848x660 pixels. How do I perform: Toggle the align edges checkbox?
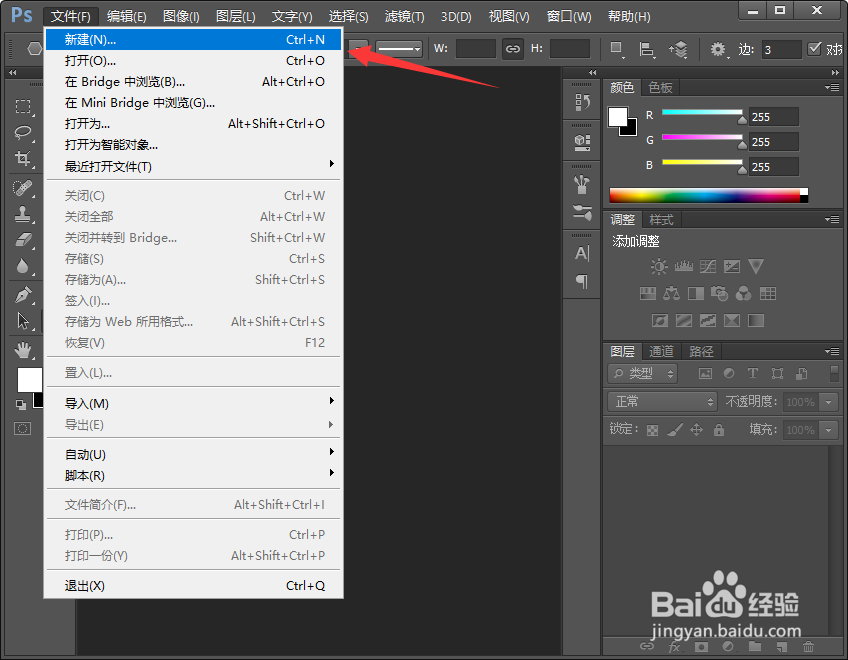point(814,49)
